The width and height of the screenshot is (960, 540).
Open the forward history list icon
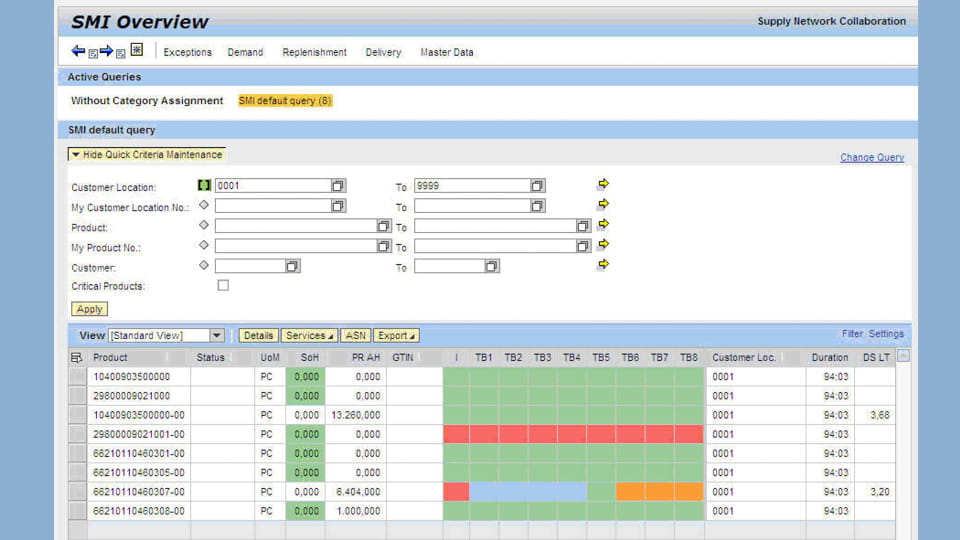121,54
